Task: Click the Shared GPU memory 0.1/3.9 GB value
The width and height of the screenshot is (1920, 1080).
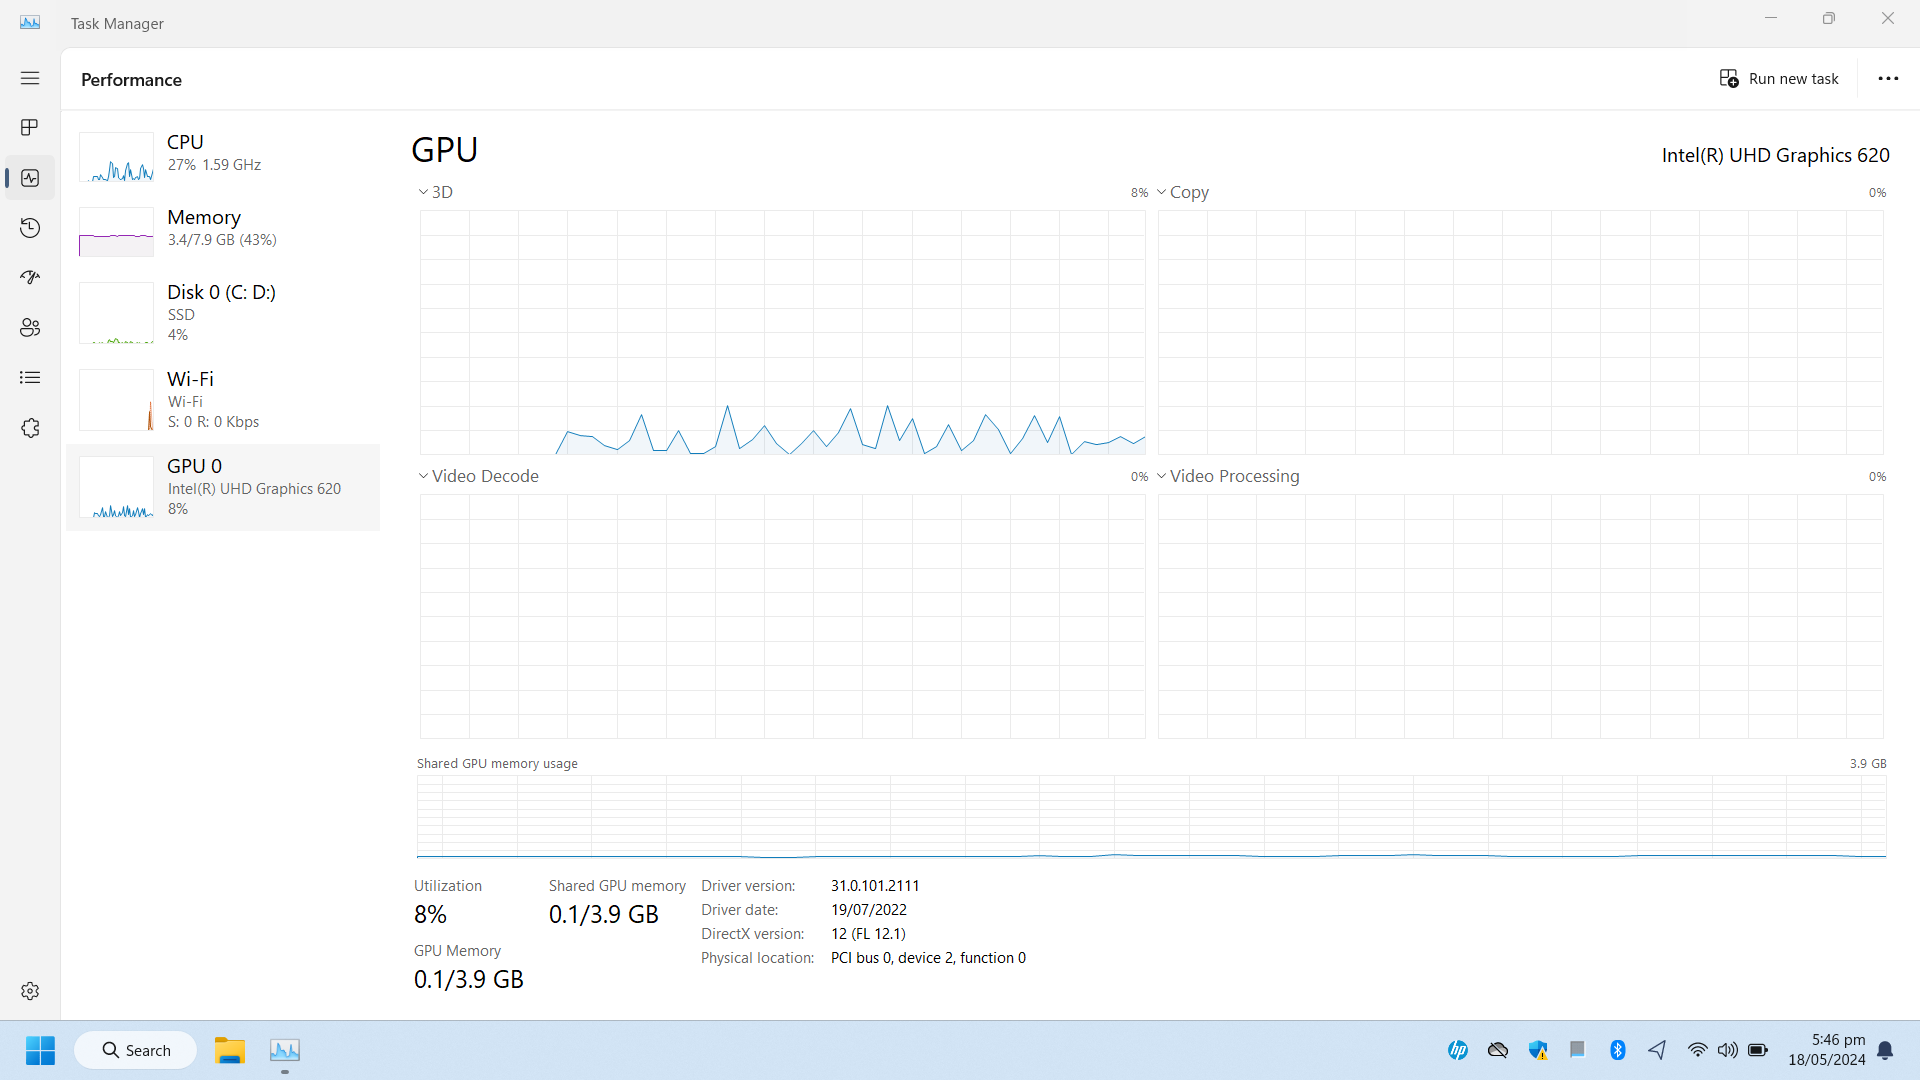Action: click(x=603, y=914)
